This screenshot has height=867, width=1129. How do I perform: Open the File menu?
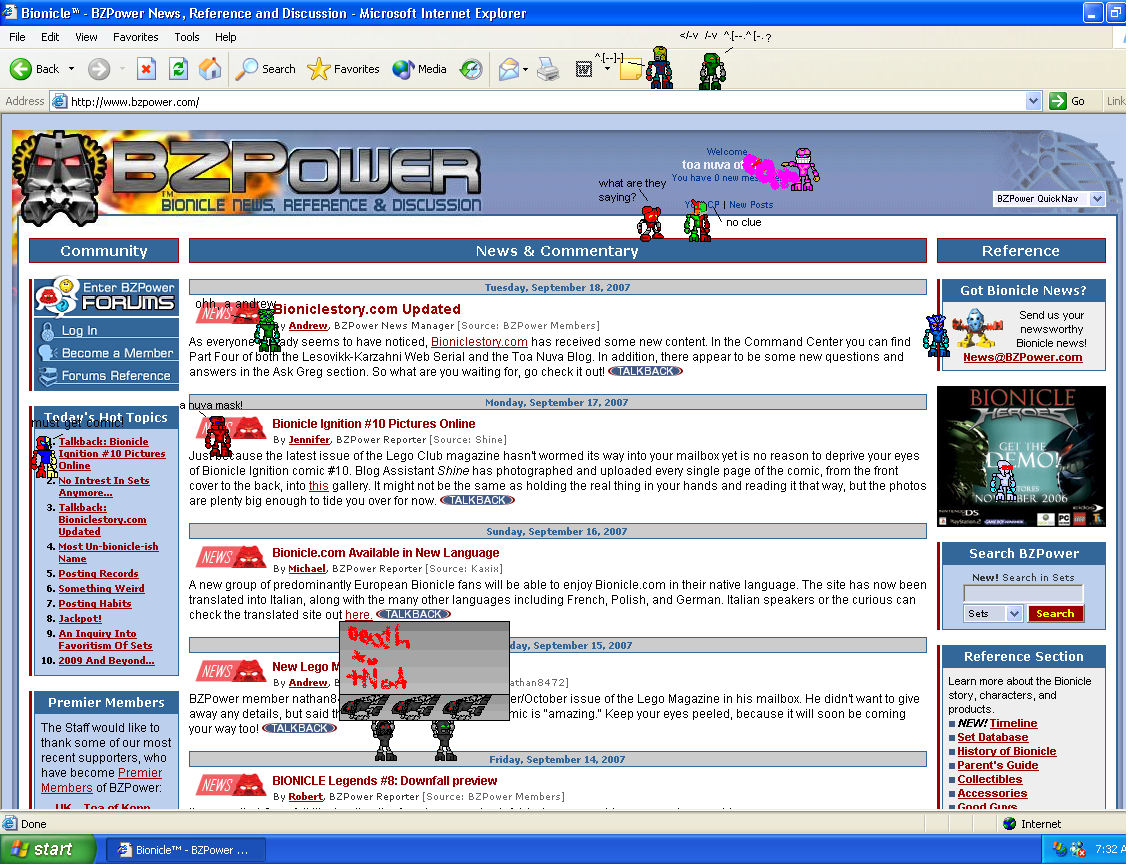point(17,37)
